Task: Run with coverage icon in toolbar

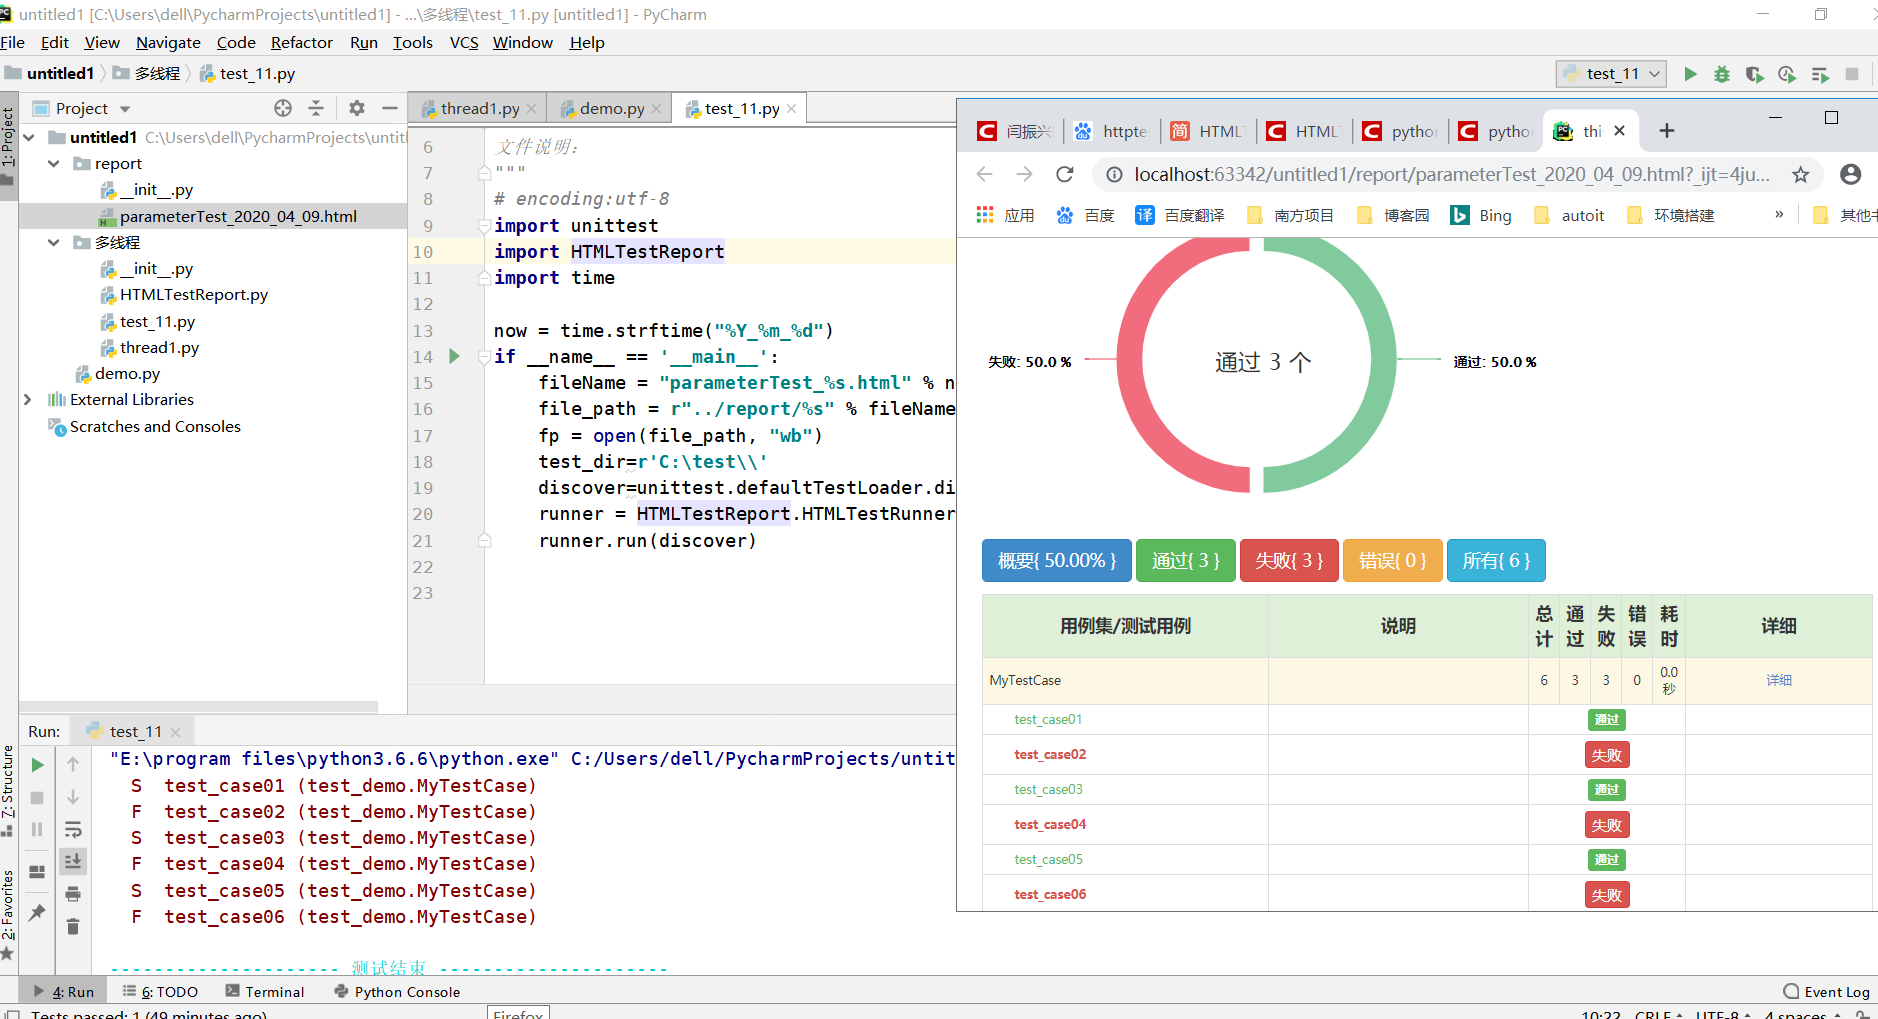Action: tap(1754, 74)
